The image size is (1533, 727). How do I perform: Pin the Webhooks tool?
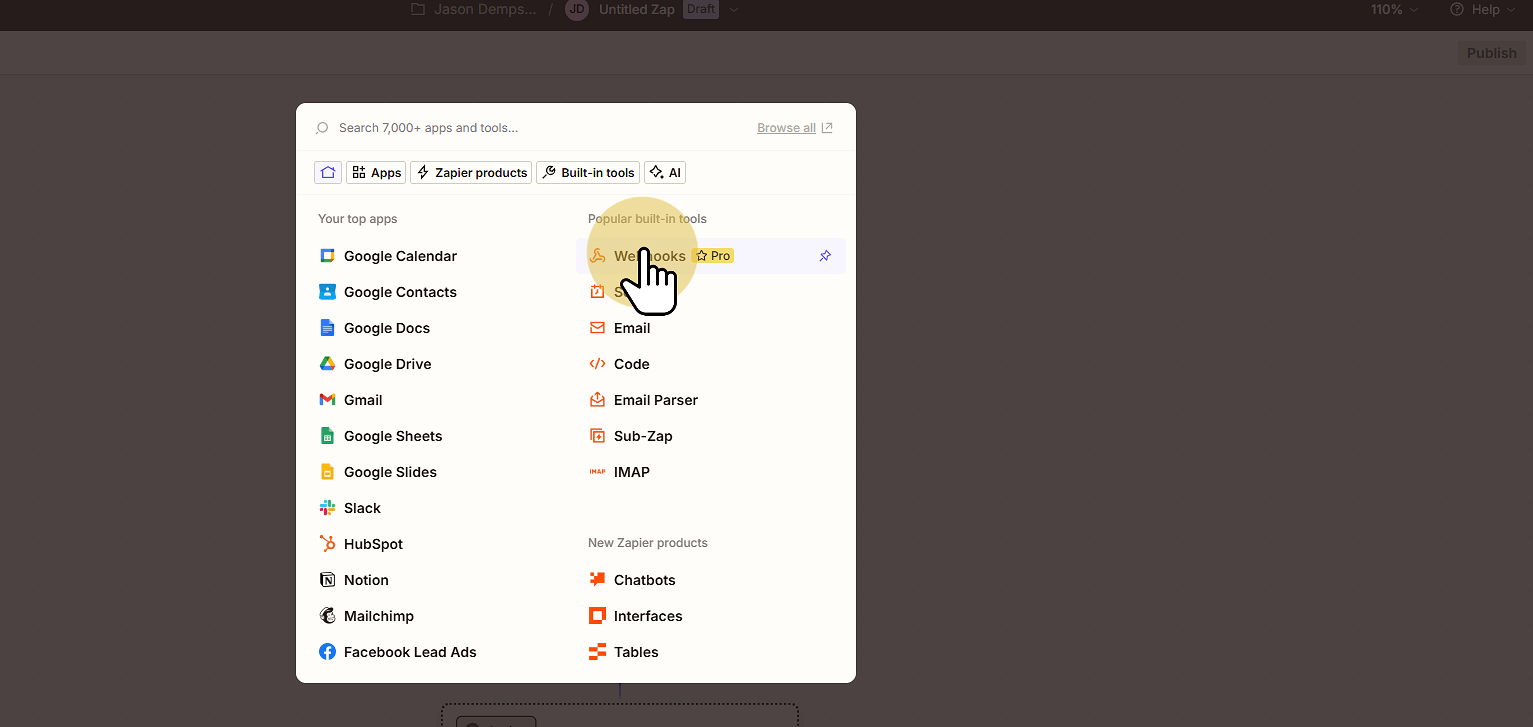click(825, 256)
